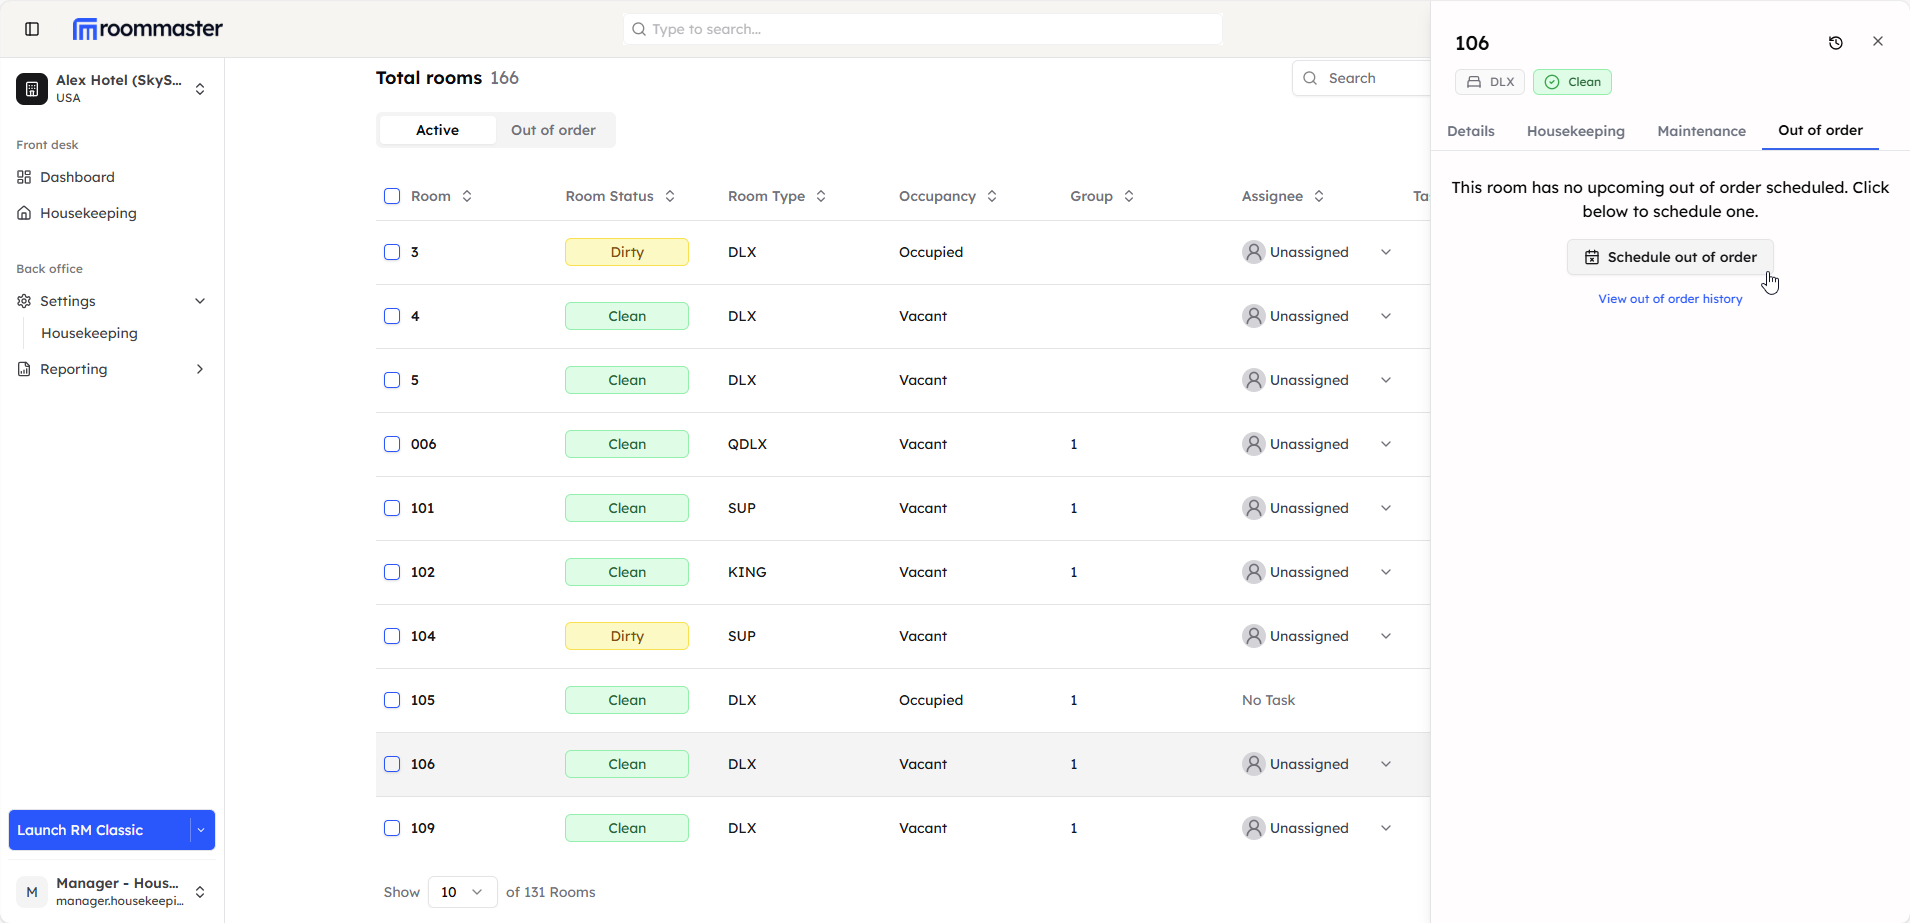
Task: Open Dashboard from the sidebar
Action: 77,177
